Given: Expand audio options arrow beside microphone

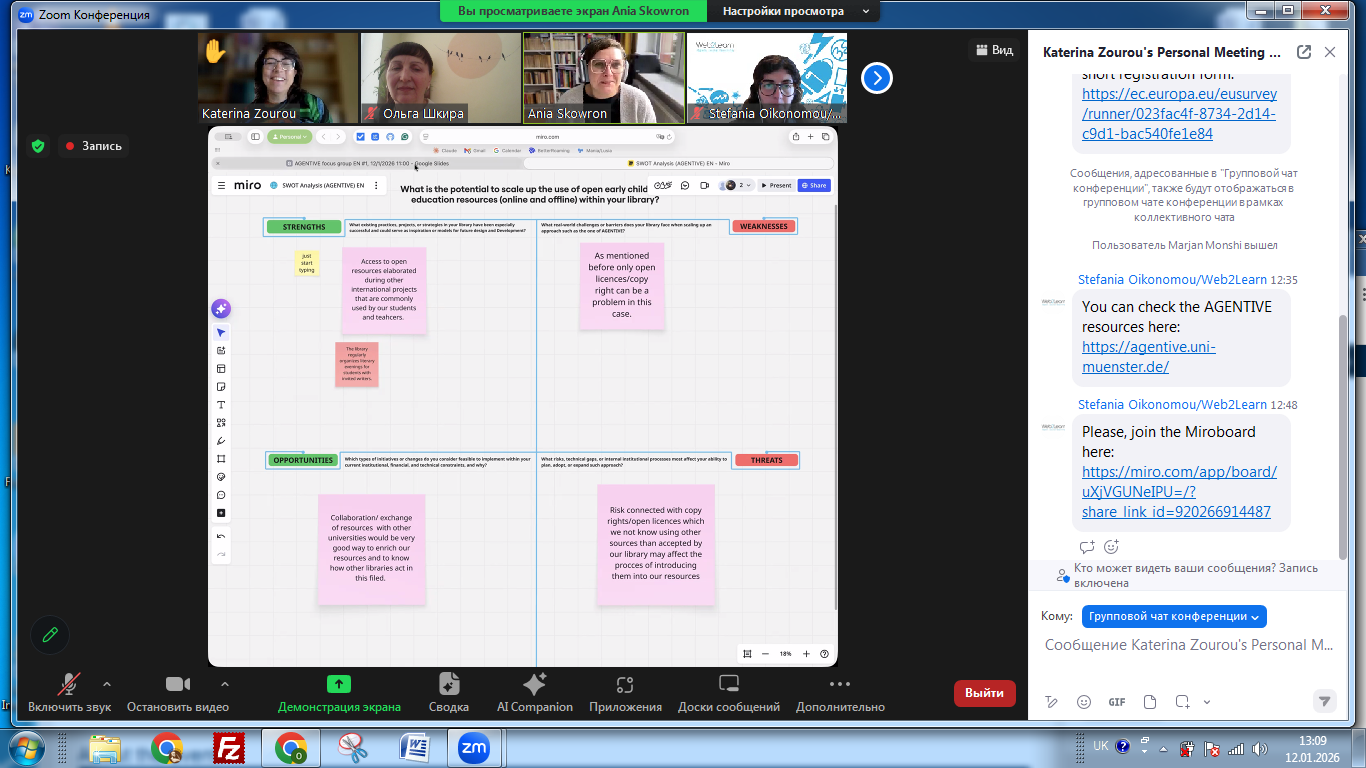Looking at the screenshot, I should (x=107, y=684).
